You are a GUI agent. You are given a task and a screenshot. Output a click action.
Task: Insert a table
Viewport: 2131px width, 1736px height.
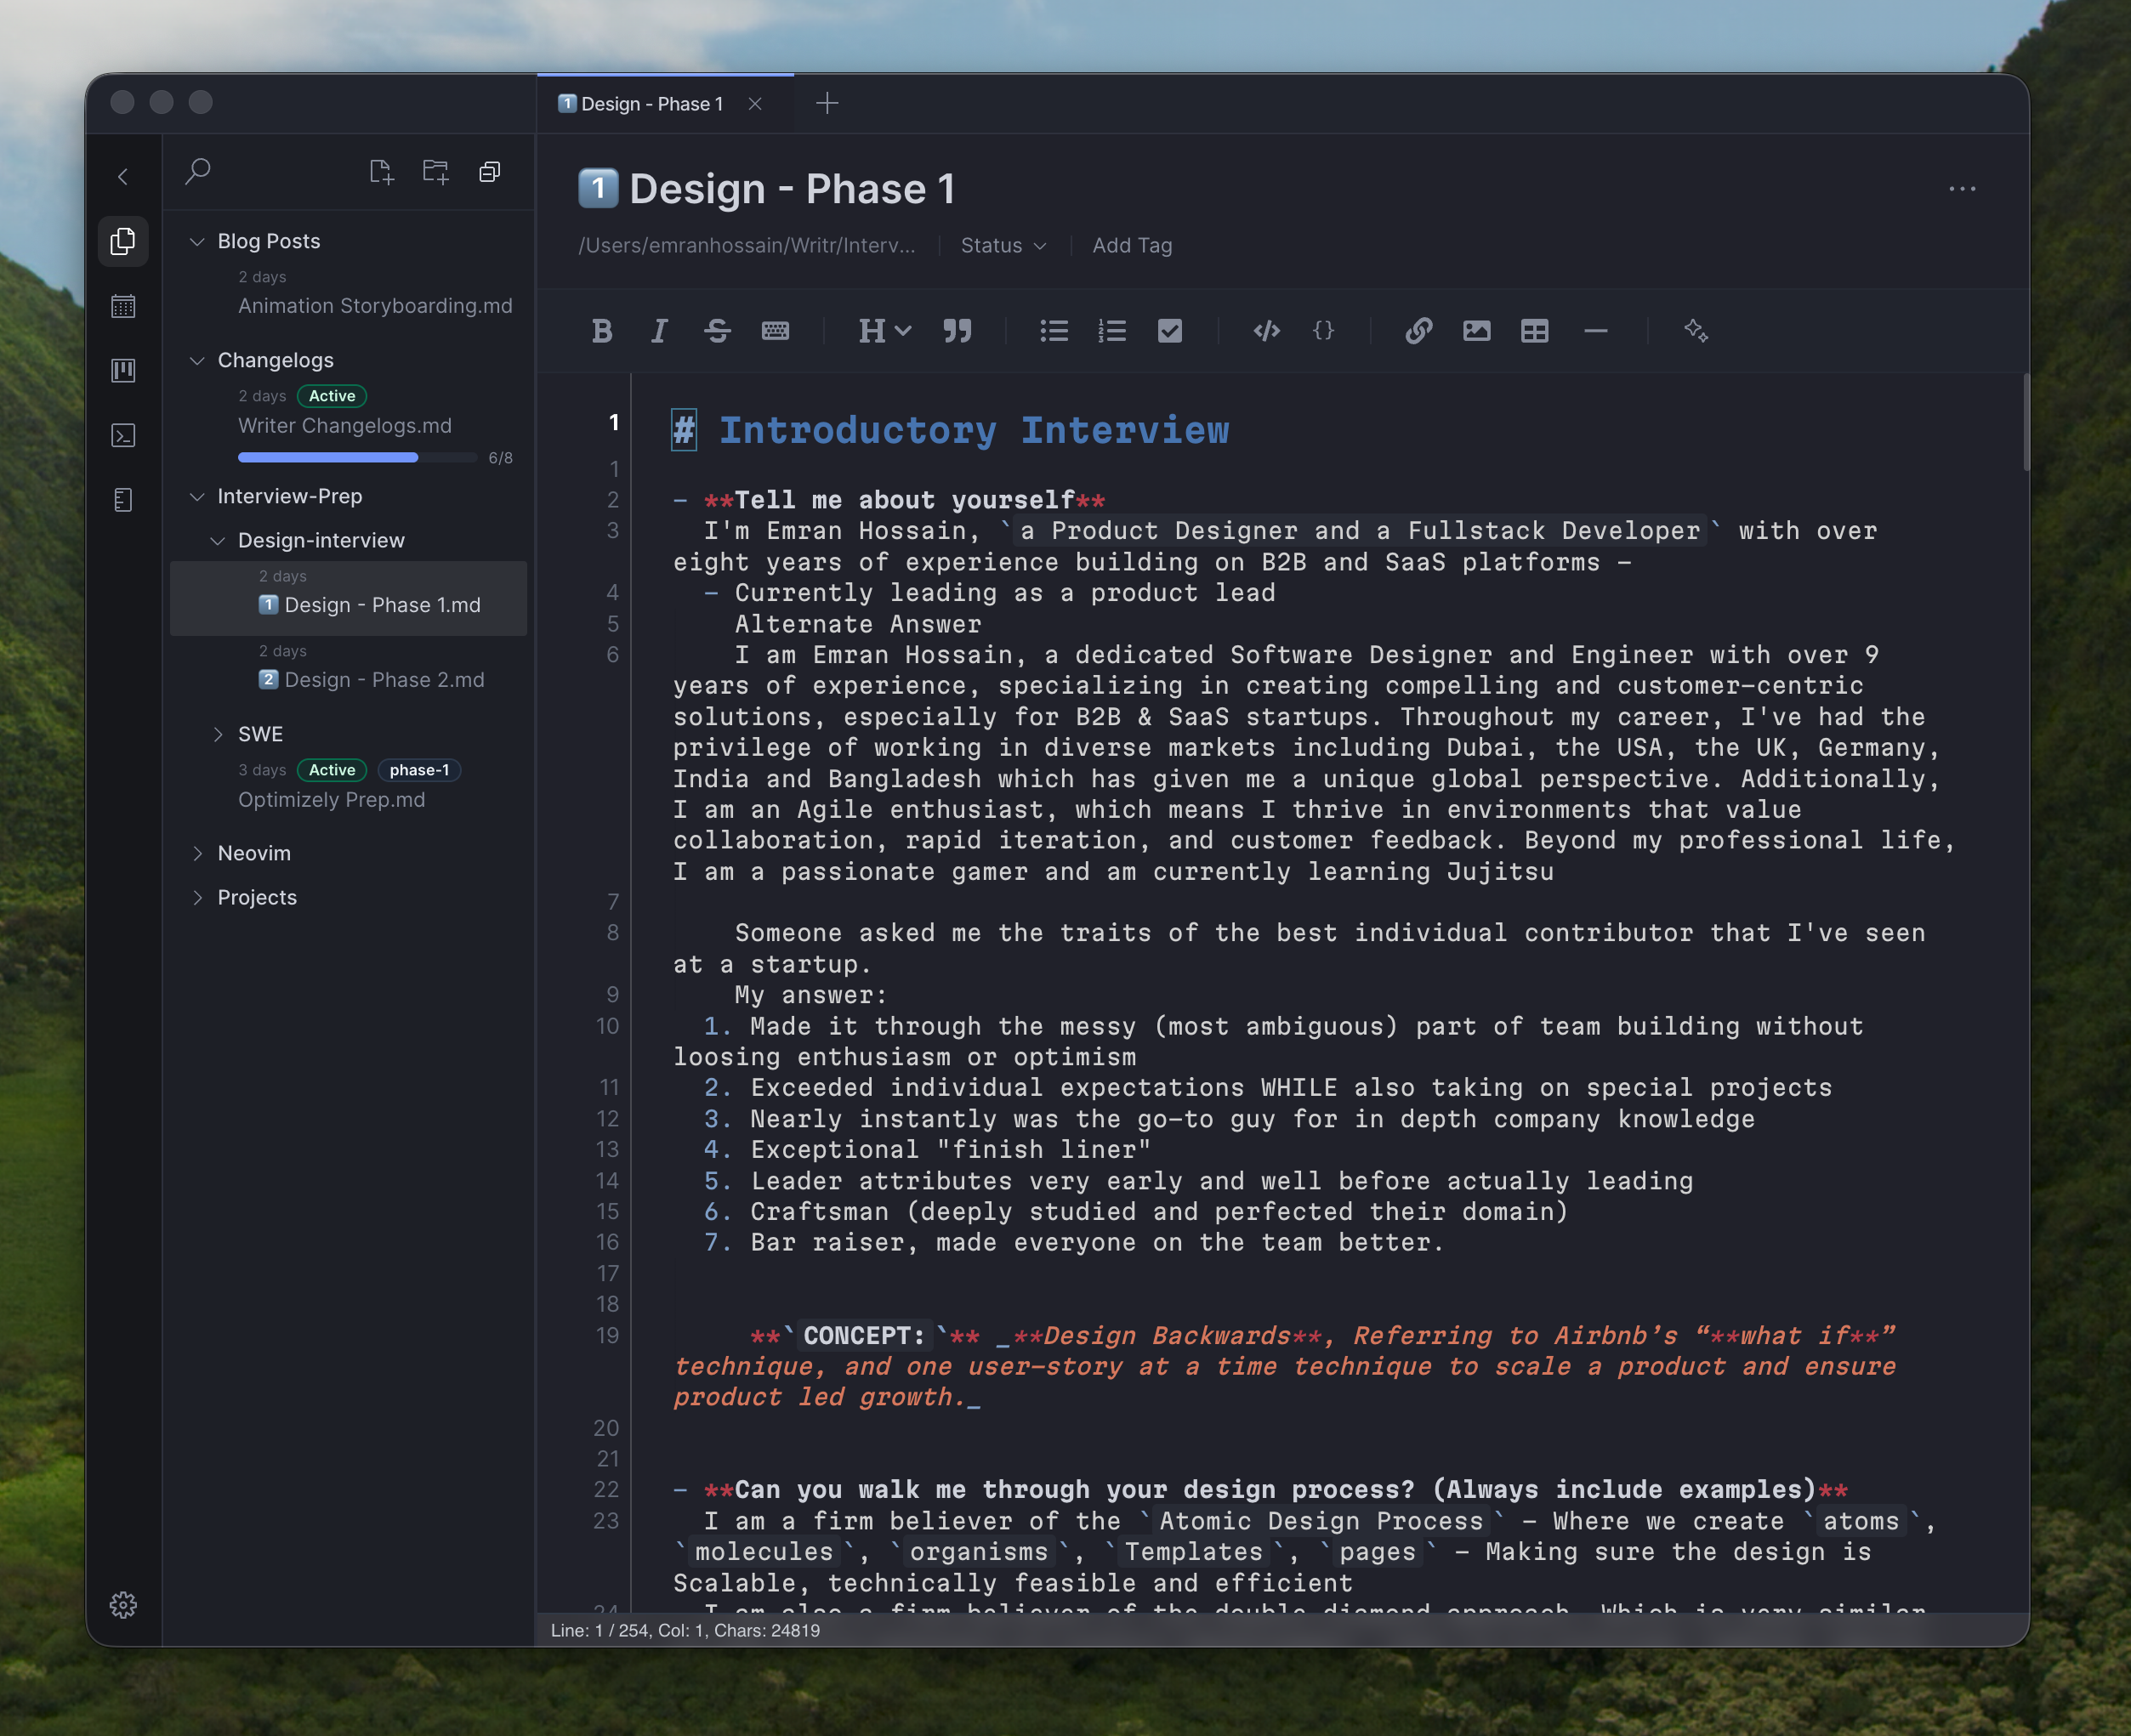click(x=1535, y=331)
